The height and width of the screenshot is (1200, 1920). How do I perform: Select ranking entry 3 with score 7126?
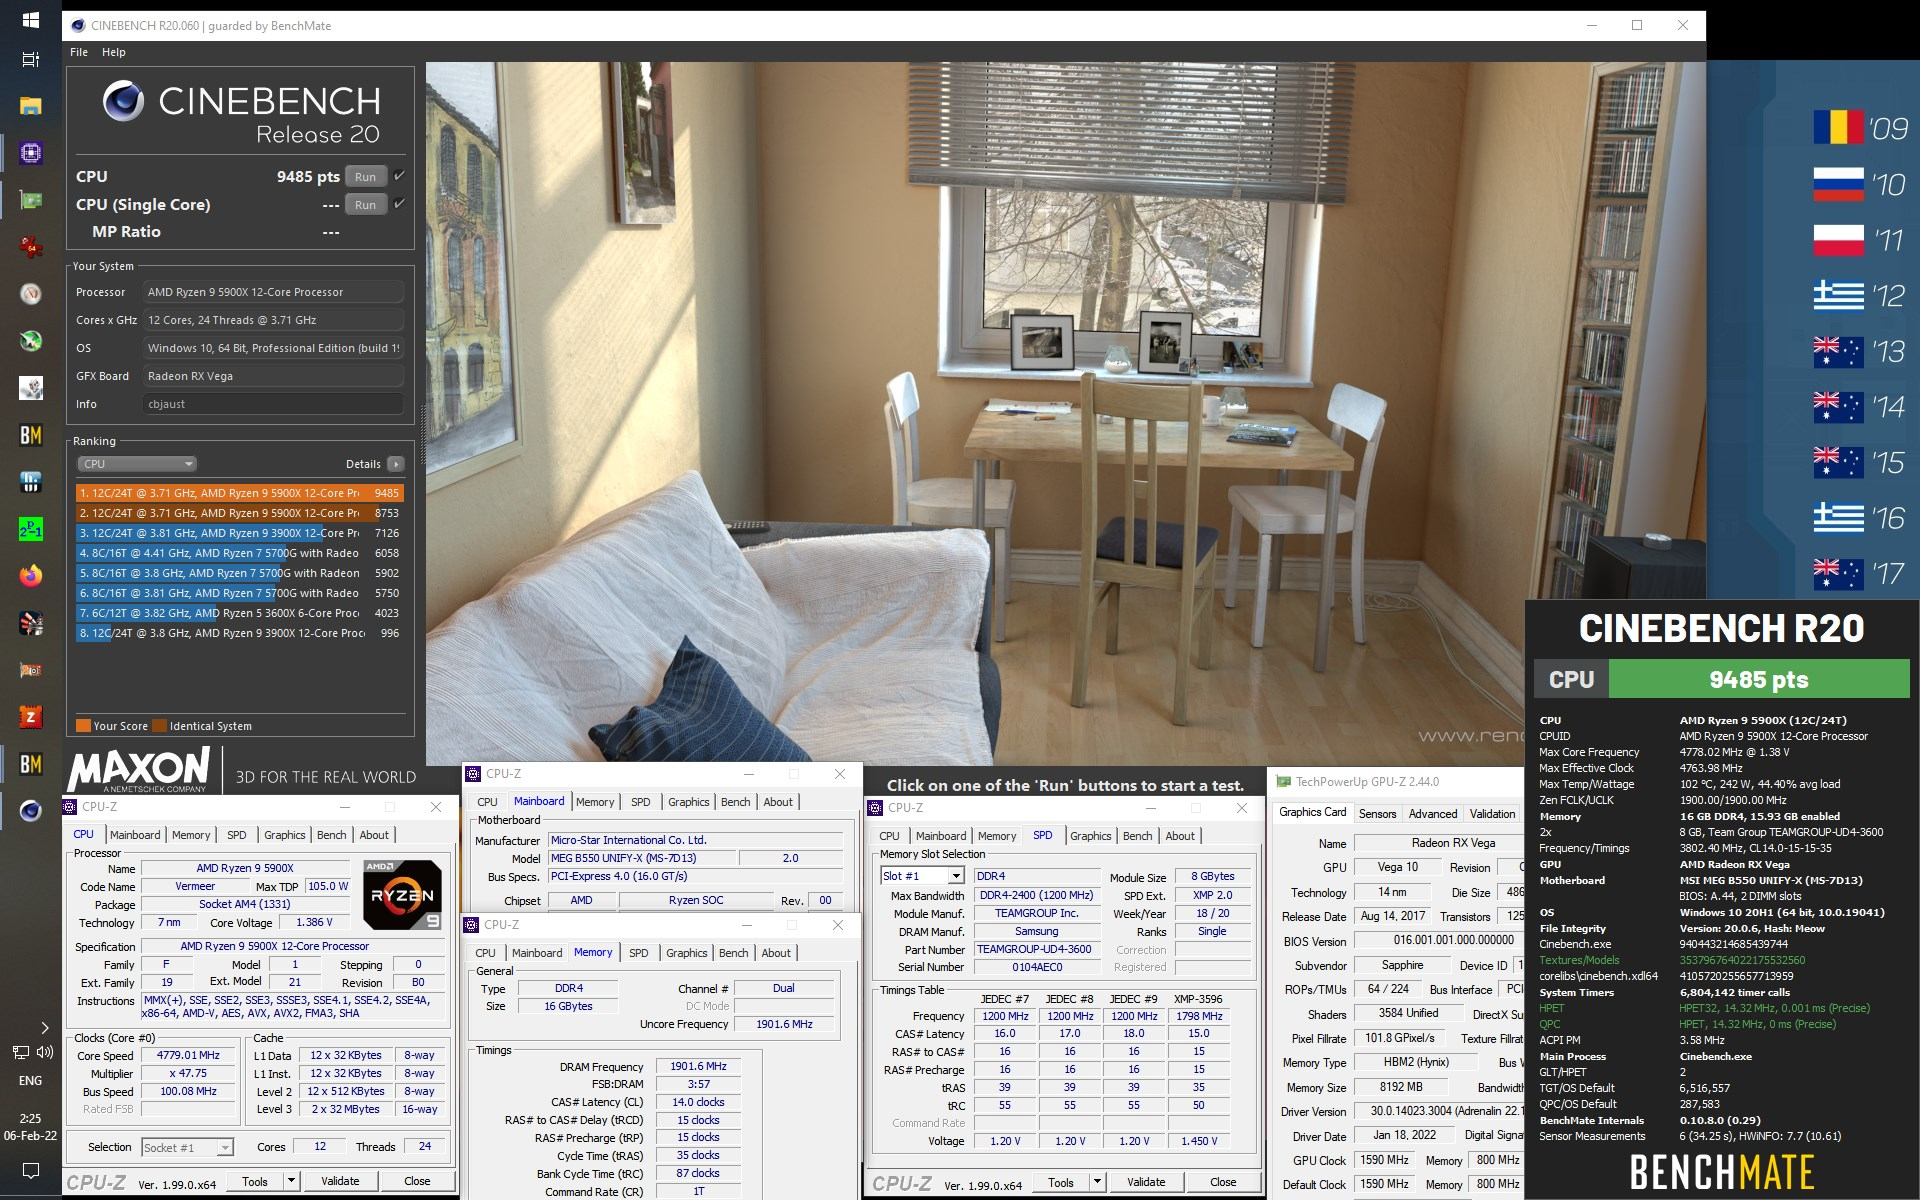click(x=240, y=533)
